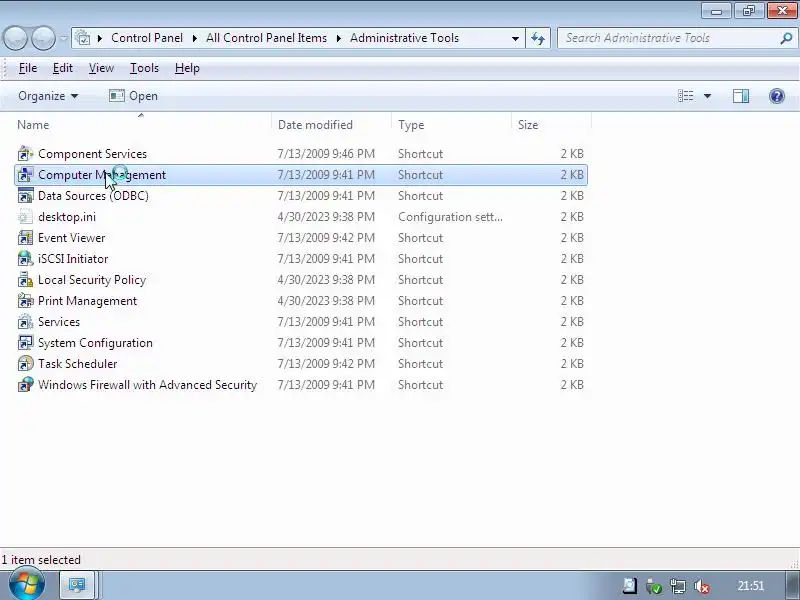Select the 'Task Scheduler' name text
The image size is (800, 600).
tap(78, 364)
